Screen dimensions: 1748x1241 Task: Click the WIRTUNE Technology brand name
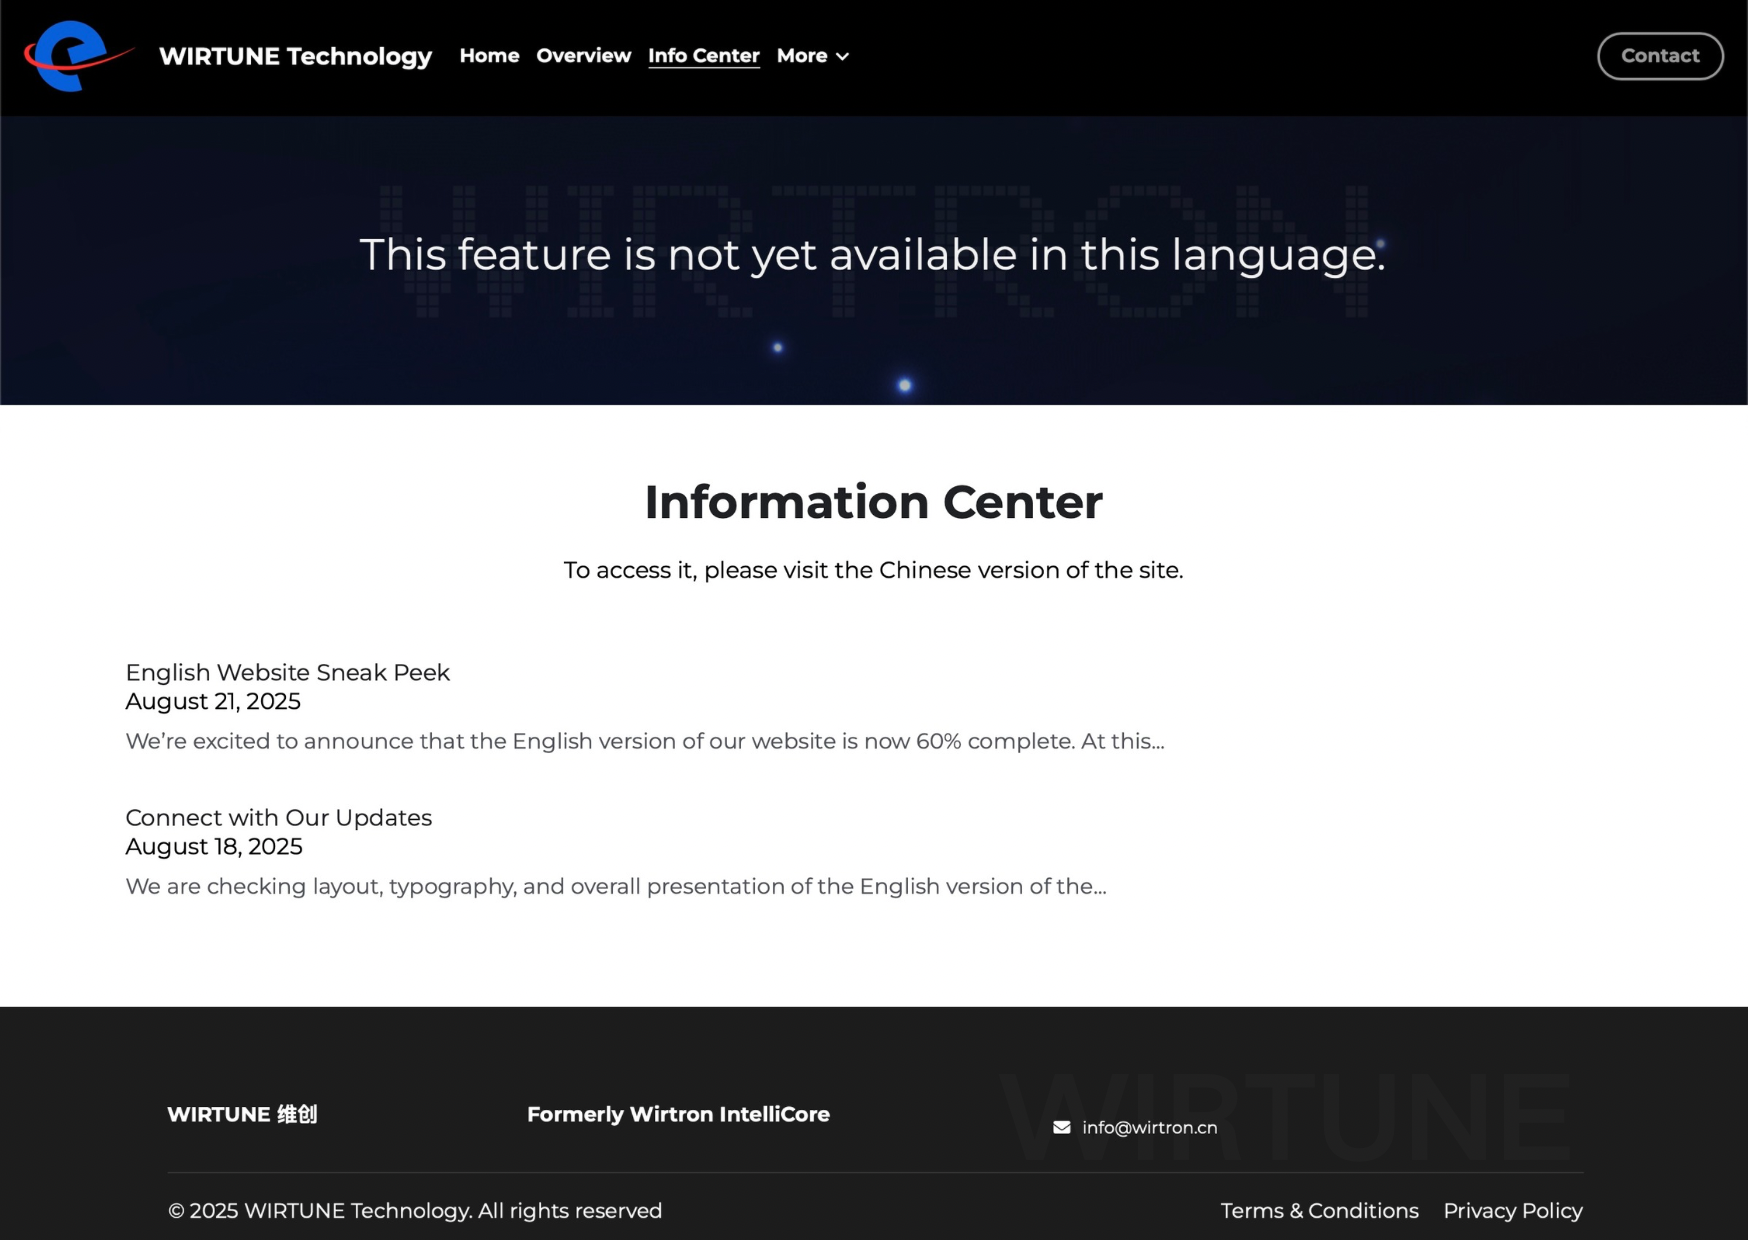pyautogui.click(x=295, y=56)
